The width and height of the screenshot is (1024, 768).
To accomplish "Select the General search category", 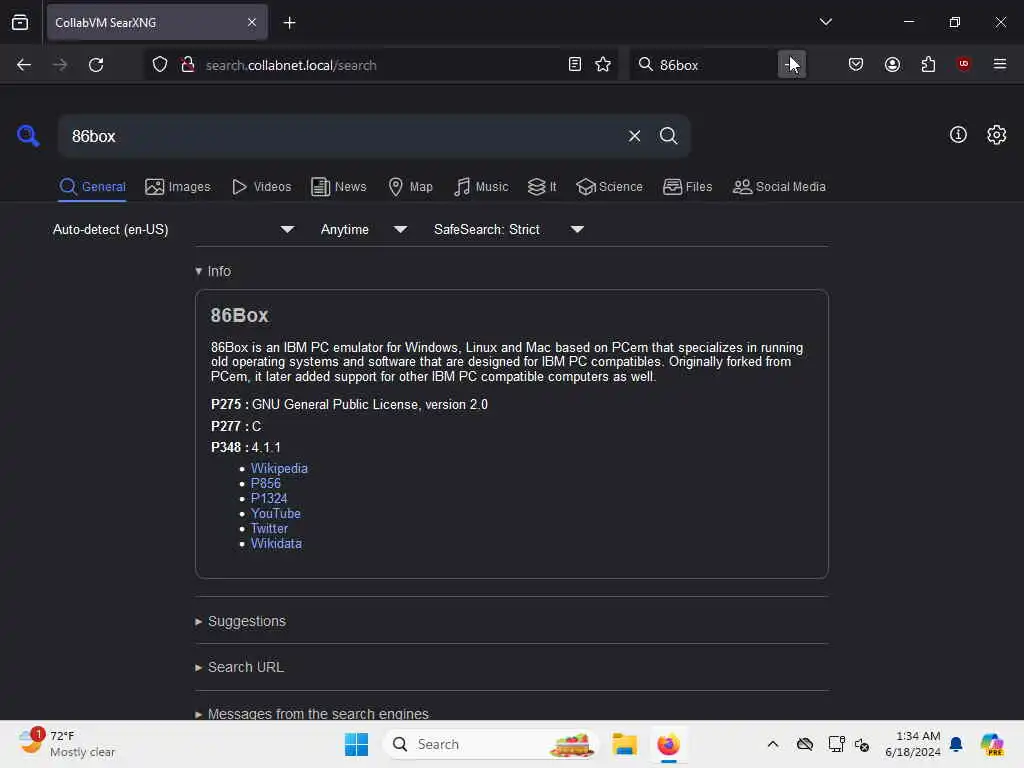I will [92, 187].
